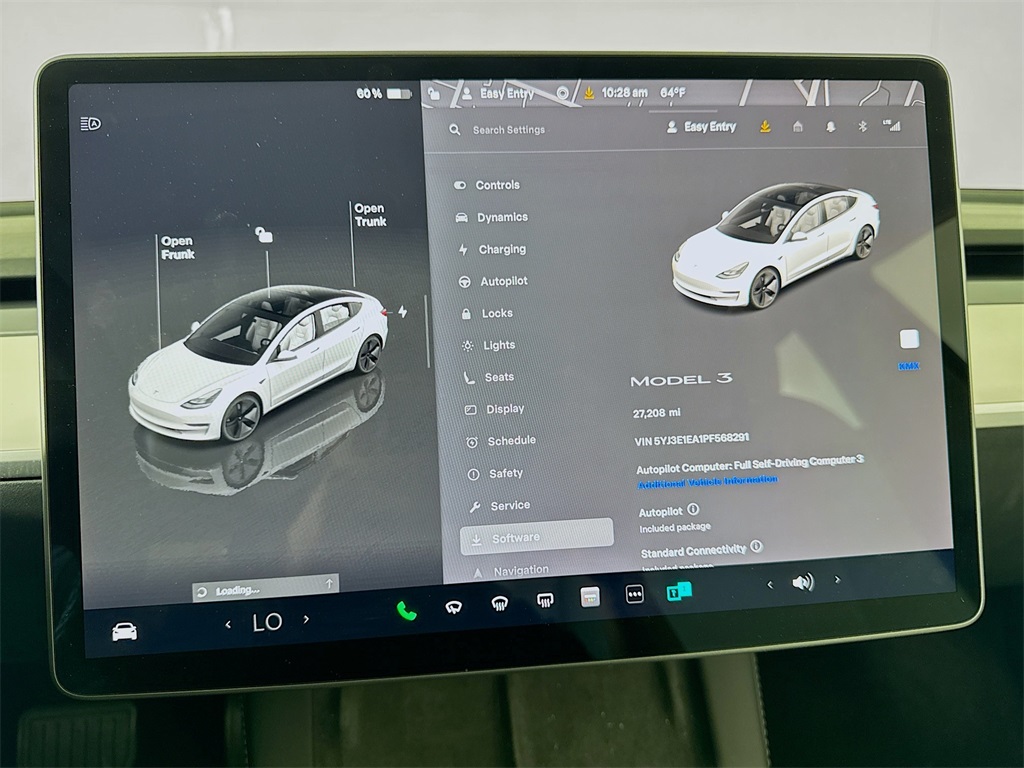Open the green phone app
The image size is (1024, 768).
coord(406,611)
